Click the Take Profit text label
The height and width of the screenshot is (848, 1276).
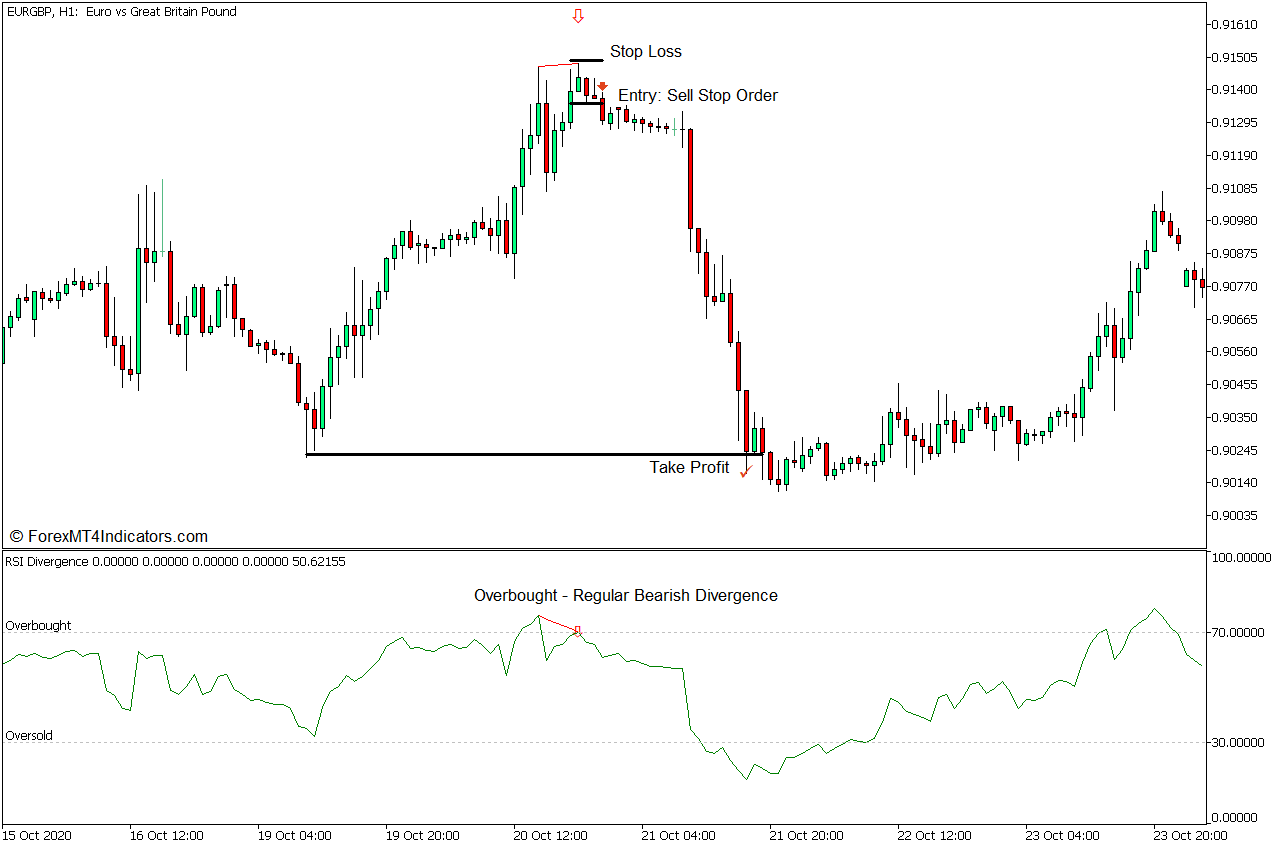click(x=687, y=467)
